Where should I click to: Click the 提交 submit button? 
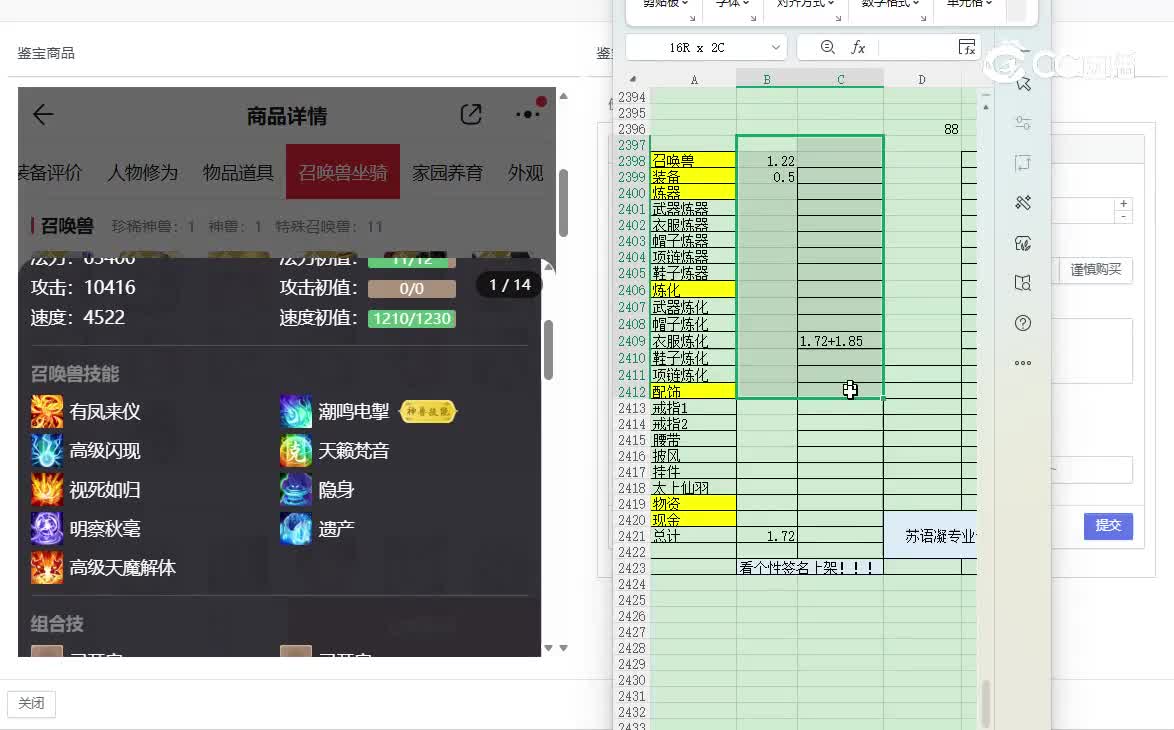[1108, 525]
